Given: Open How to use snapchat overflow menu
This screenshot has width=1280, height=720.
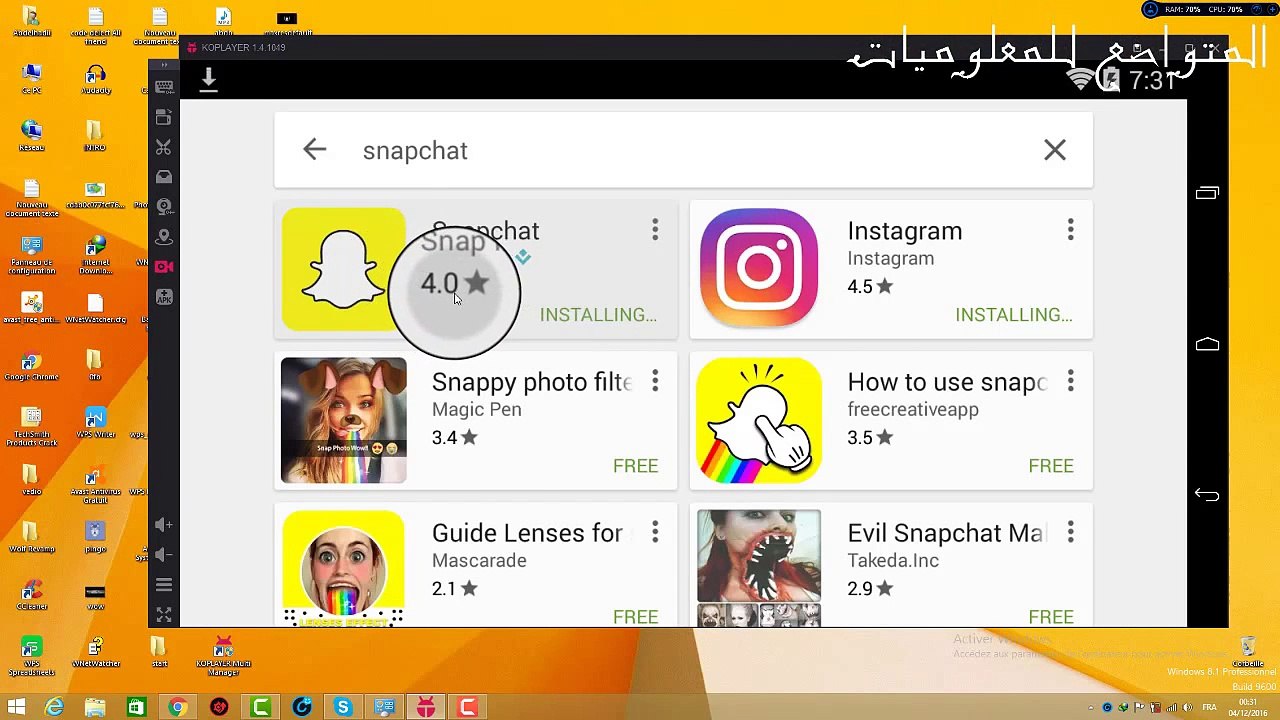Looking at the screenshot, I should click(x=1070, y=382).
